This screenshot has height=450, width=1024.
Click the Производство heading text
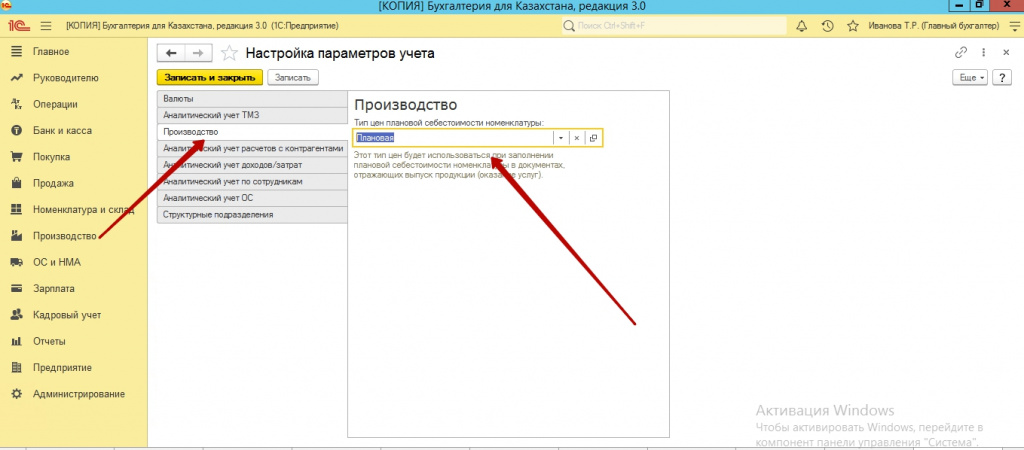[x=405, y=104]
